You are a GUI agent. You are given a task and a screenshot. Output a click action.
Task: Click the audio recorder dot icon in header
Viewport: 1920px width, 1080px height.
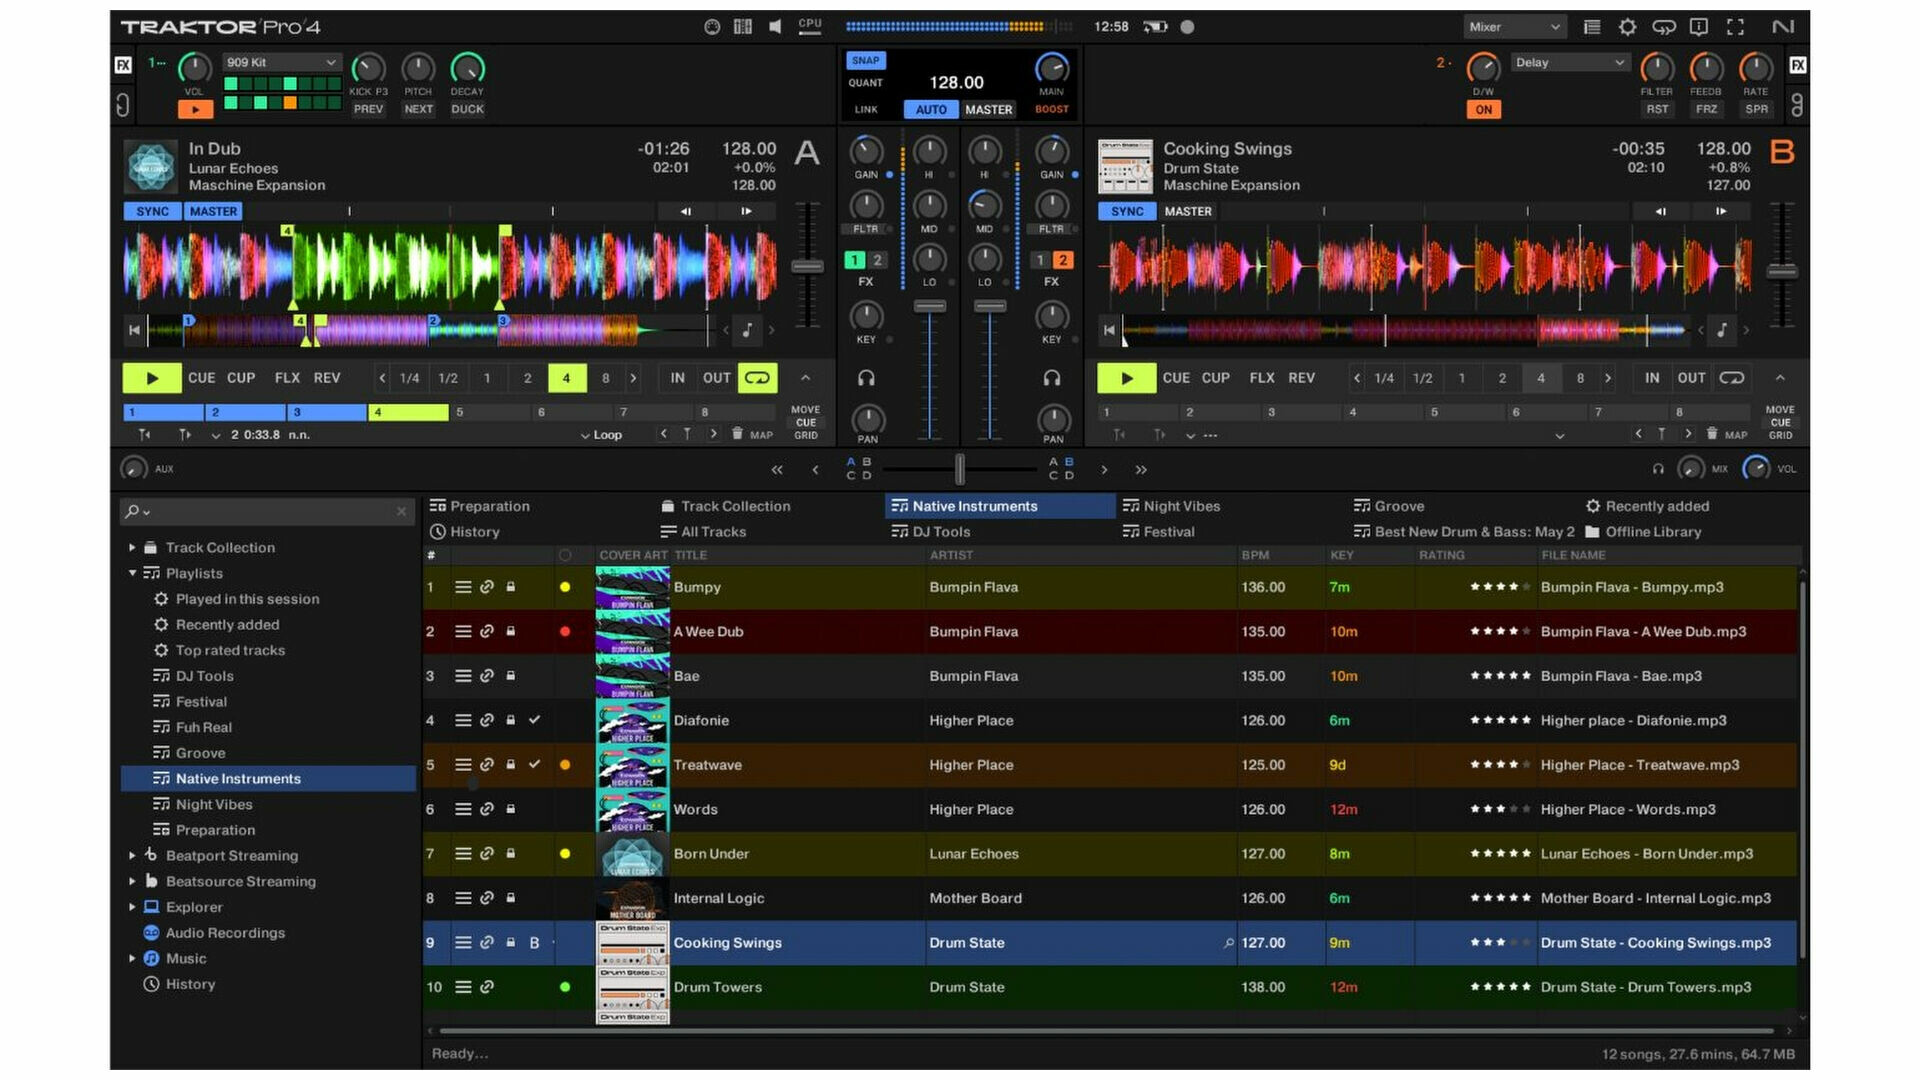1187,27
